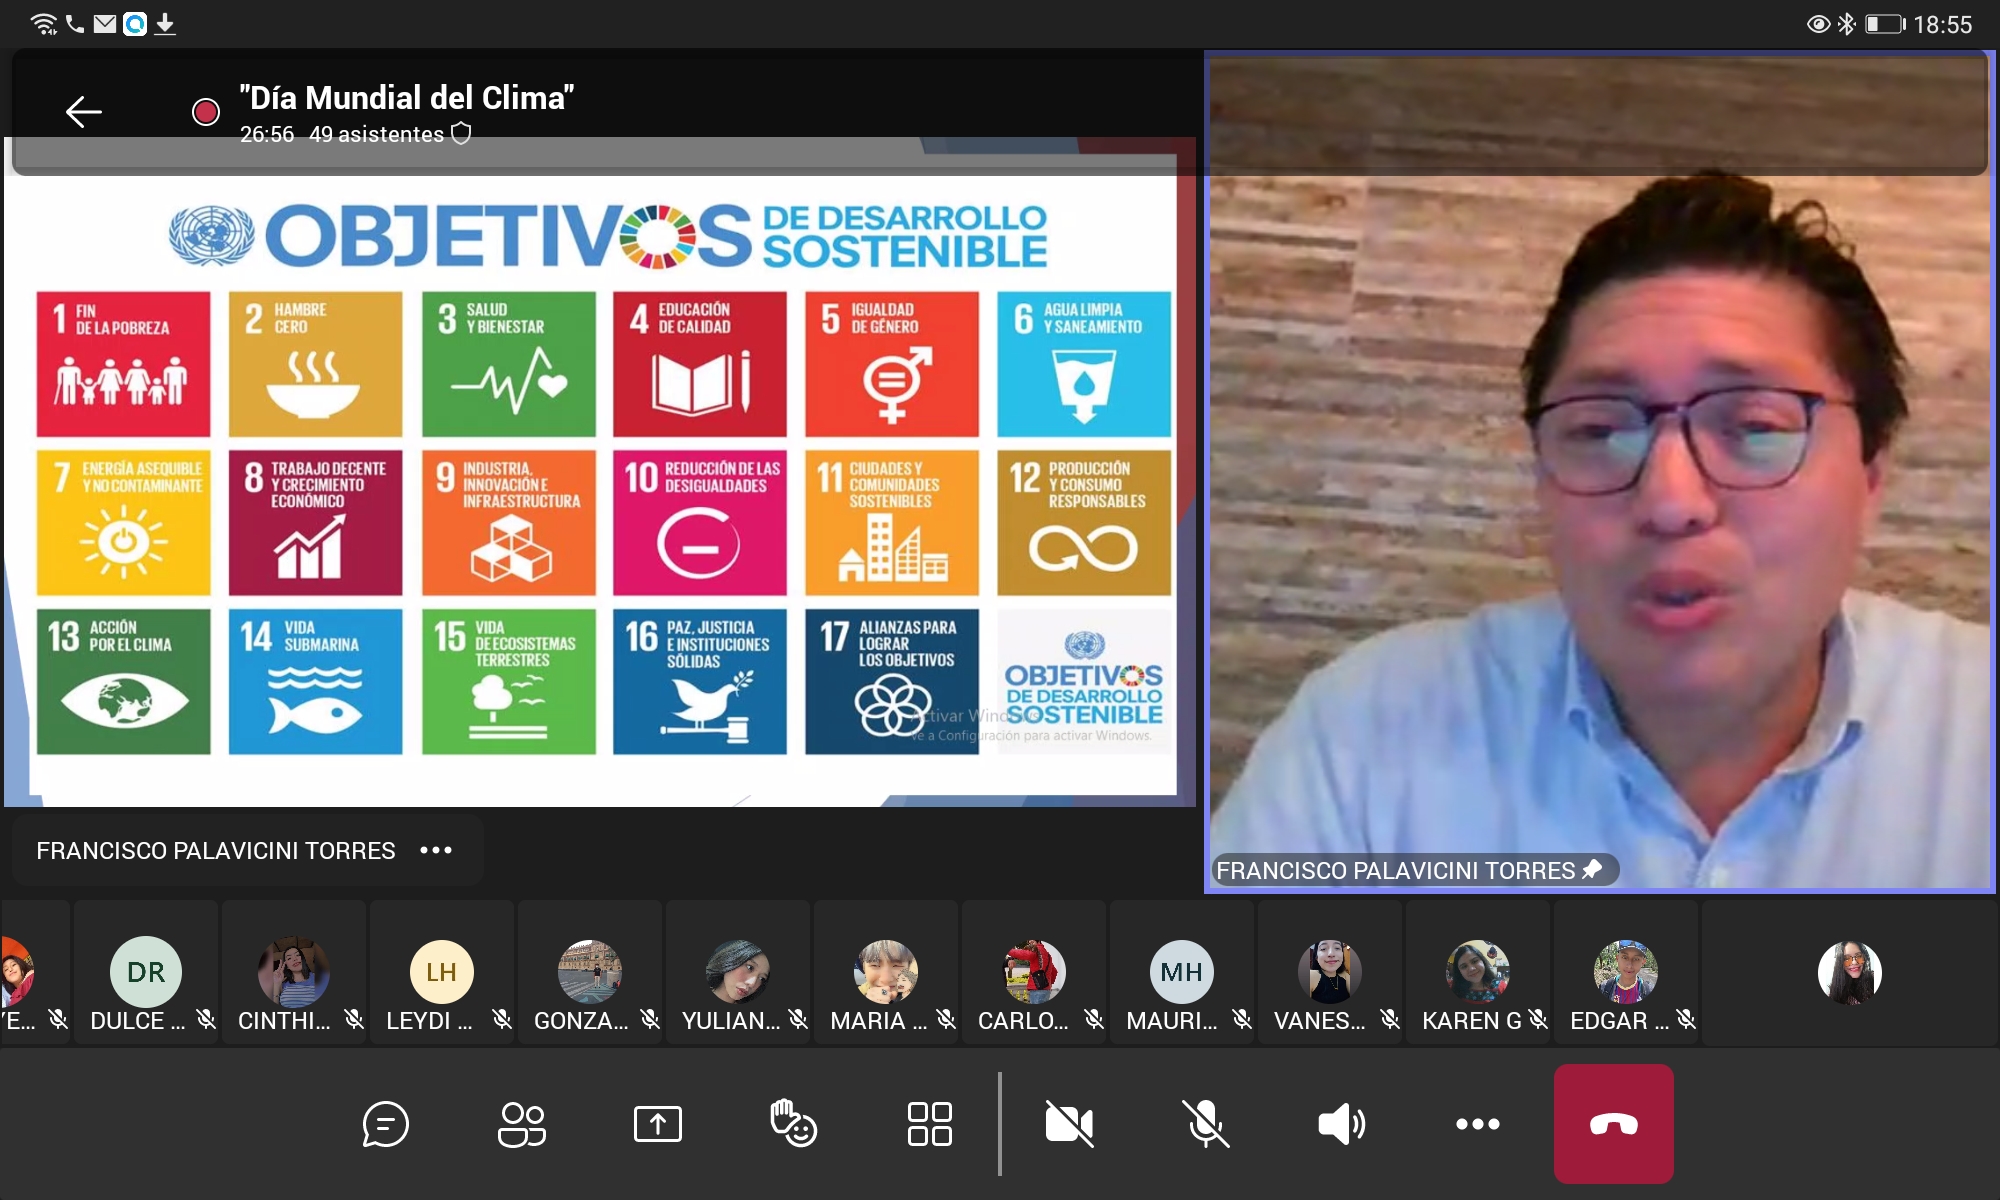Tap muted mic icon beside YULIAN

coord(798,1019)
